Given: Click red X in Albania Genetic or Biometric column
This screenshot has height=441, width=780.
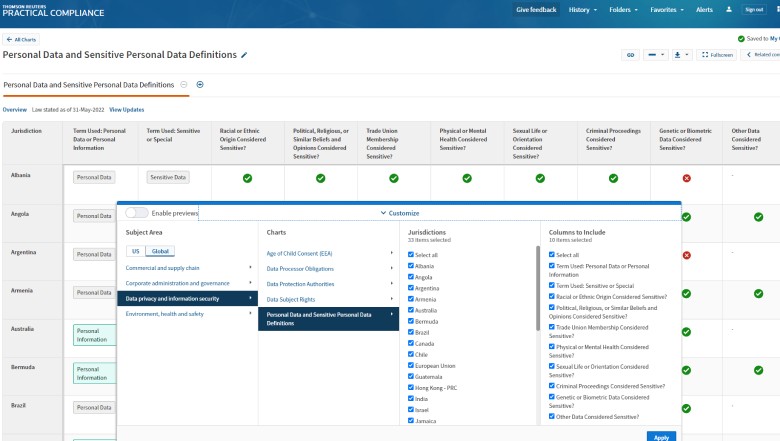Looking at the screenshot, I should pyautogui.click(x=686, y=178).
